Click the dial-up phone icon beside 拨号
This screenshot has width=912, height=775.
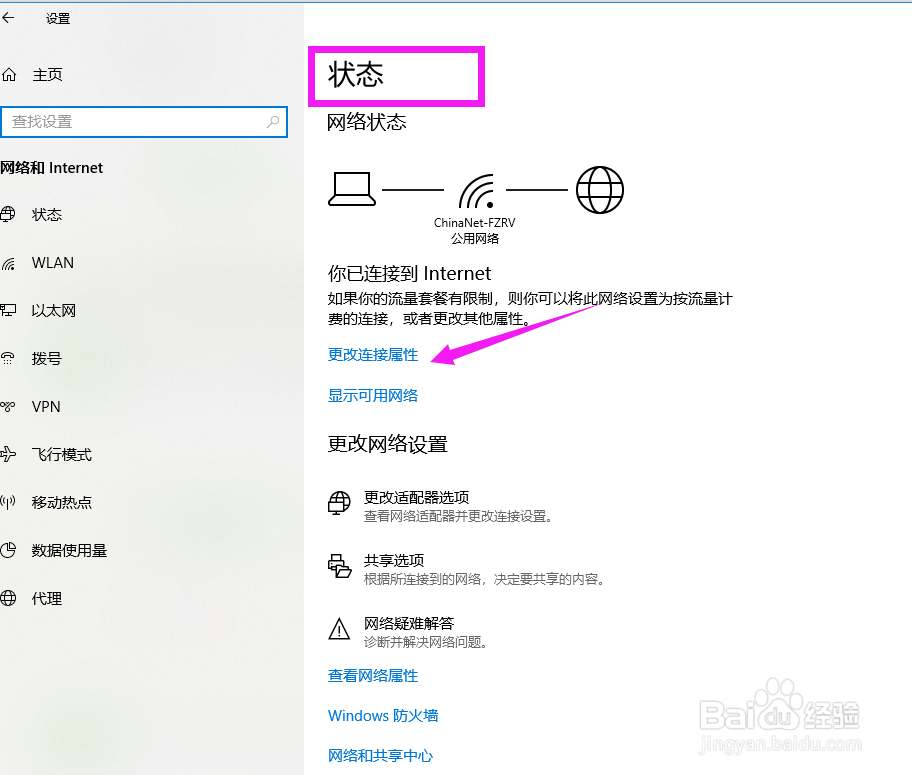[x=14, y=358]
